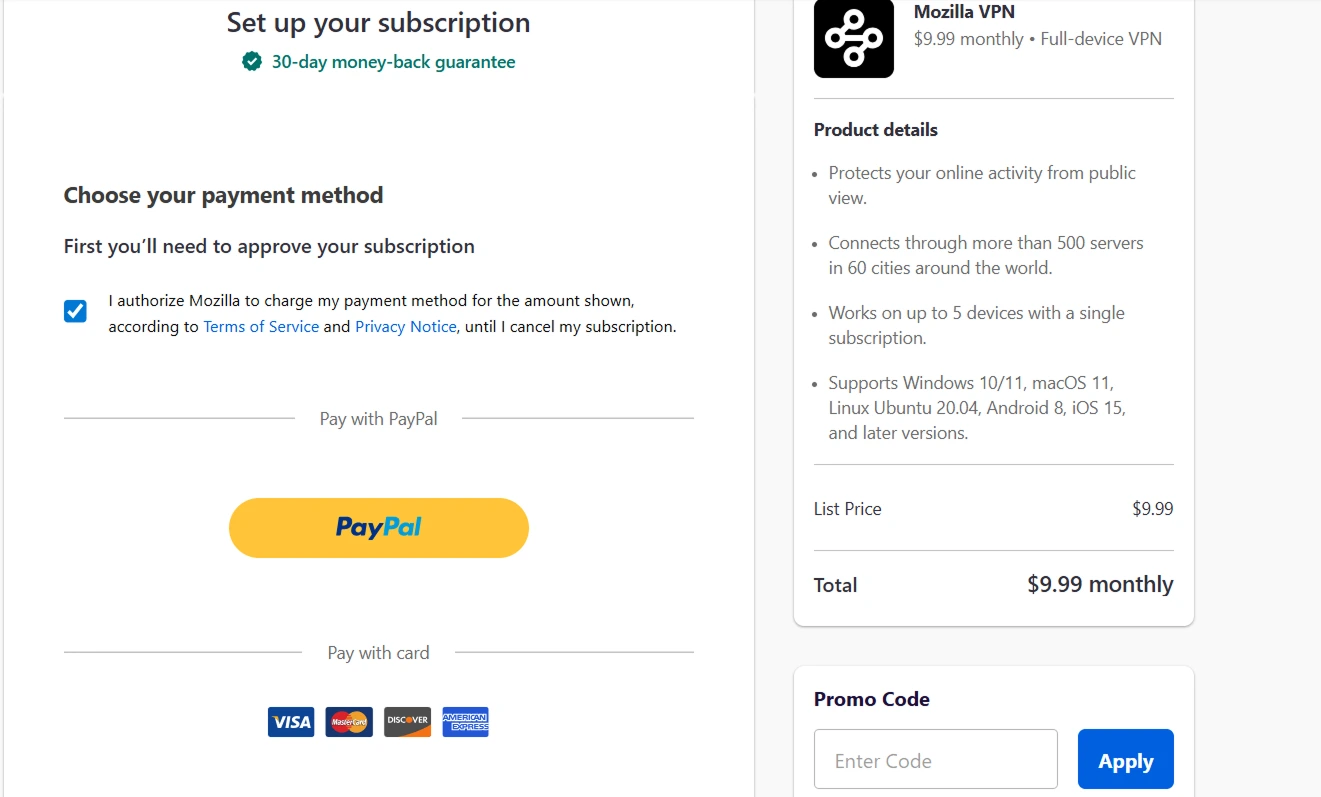Focus the Enter Code promo field
Screen dimensions: 1321x797
pyautogui.click(x=935, y=760)
